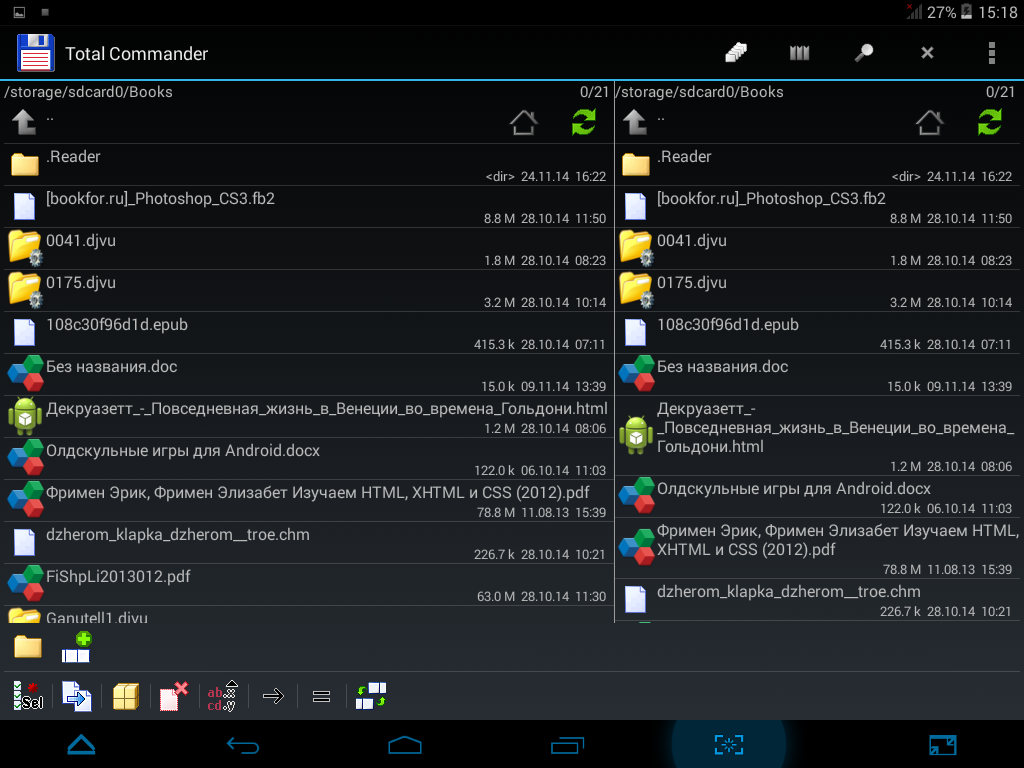The height and width of the screenshot is (768, 1024).
Task: Tap the up-arrow nav bar button
Action: (82, 745)
